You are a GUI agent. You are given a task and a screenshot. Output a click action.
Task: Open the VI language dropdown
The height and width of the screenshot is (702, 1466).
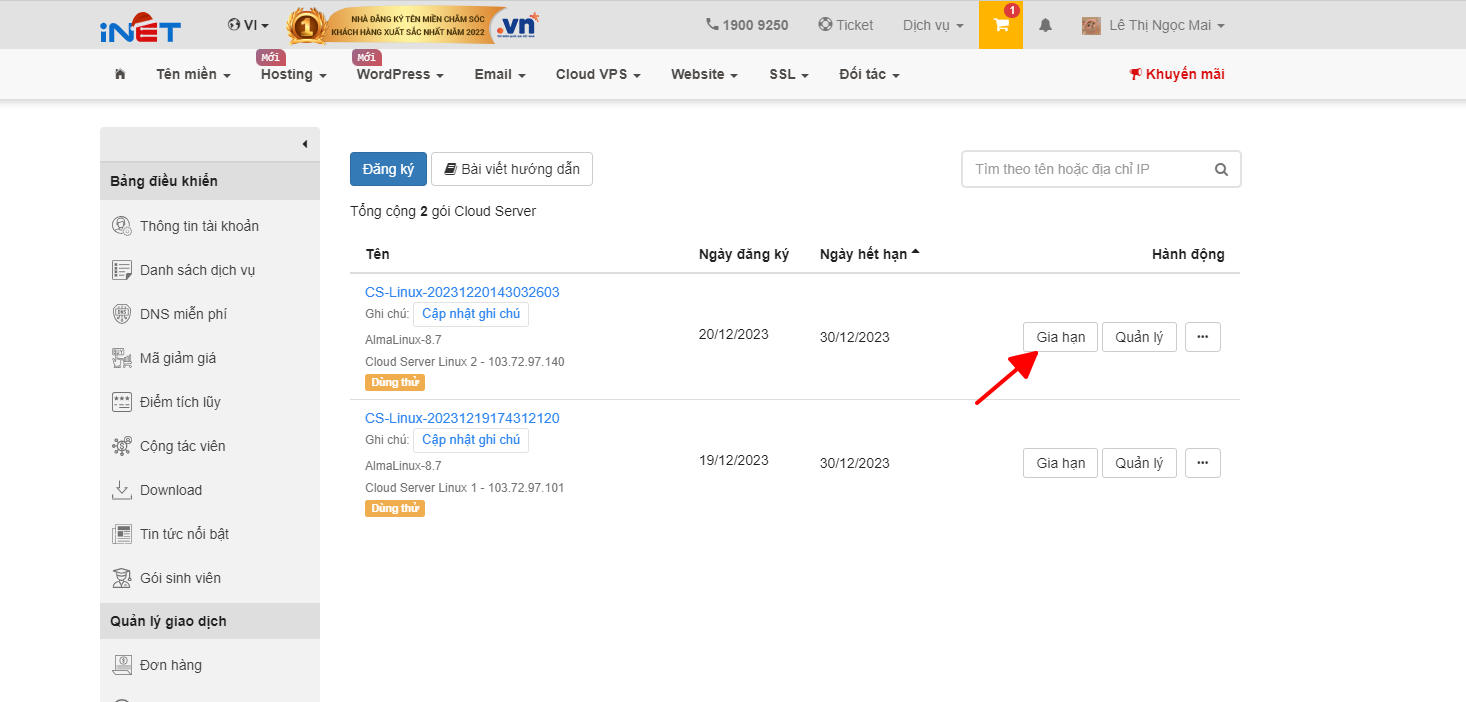pyautogui.click(x=248, y=24)
